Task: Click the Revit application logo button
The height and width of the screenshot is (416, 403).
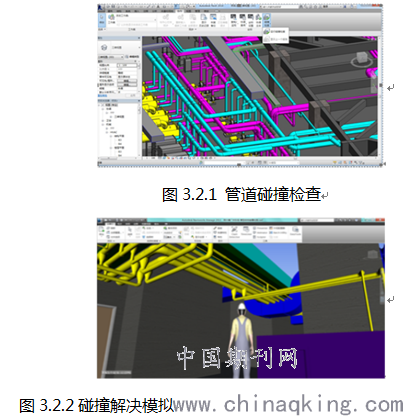Action: click(100, 8)
